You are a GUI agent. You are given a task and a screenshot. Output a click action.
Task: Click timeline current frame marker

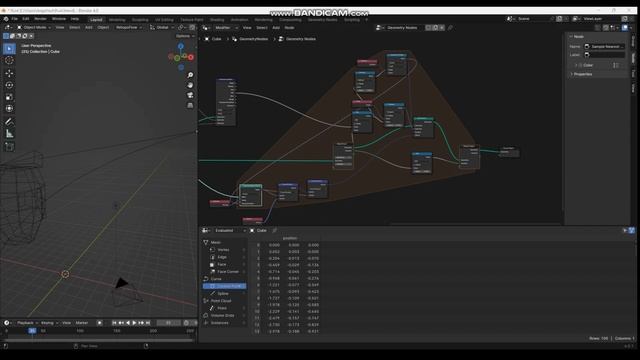[x=32, y=331]
